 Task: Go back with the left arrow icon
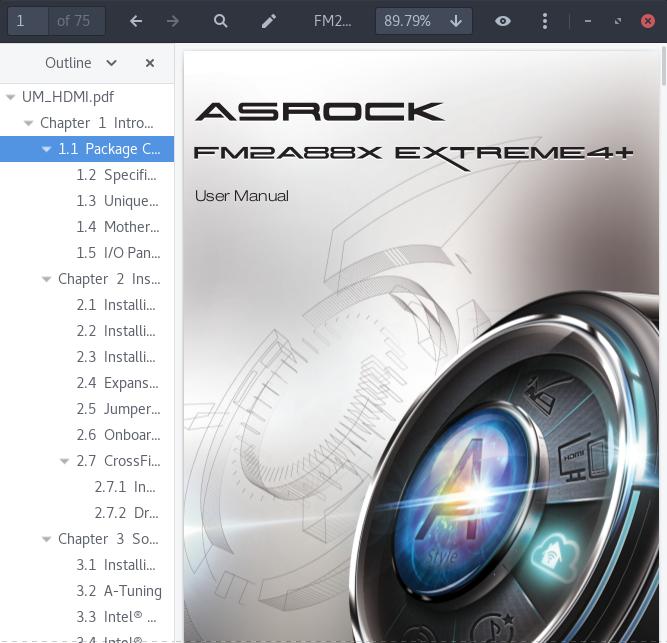[x=136, y=21]
